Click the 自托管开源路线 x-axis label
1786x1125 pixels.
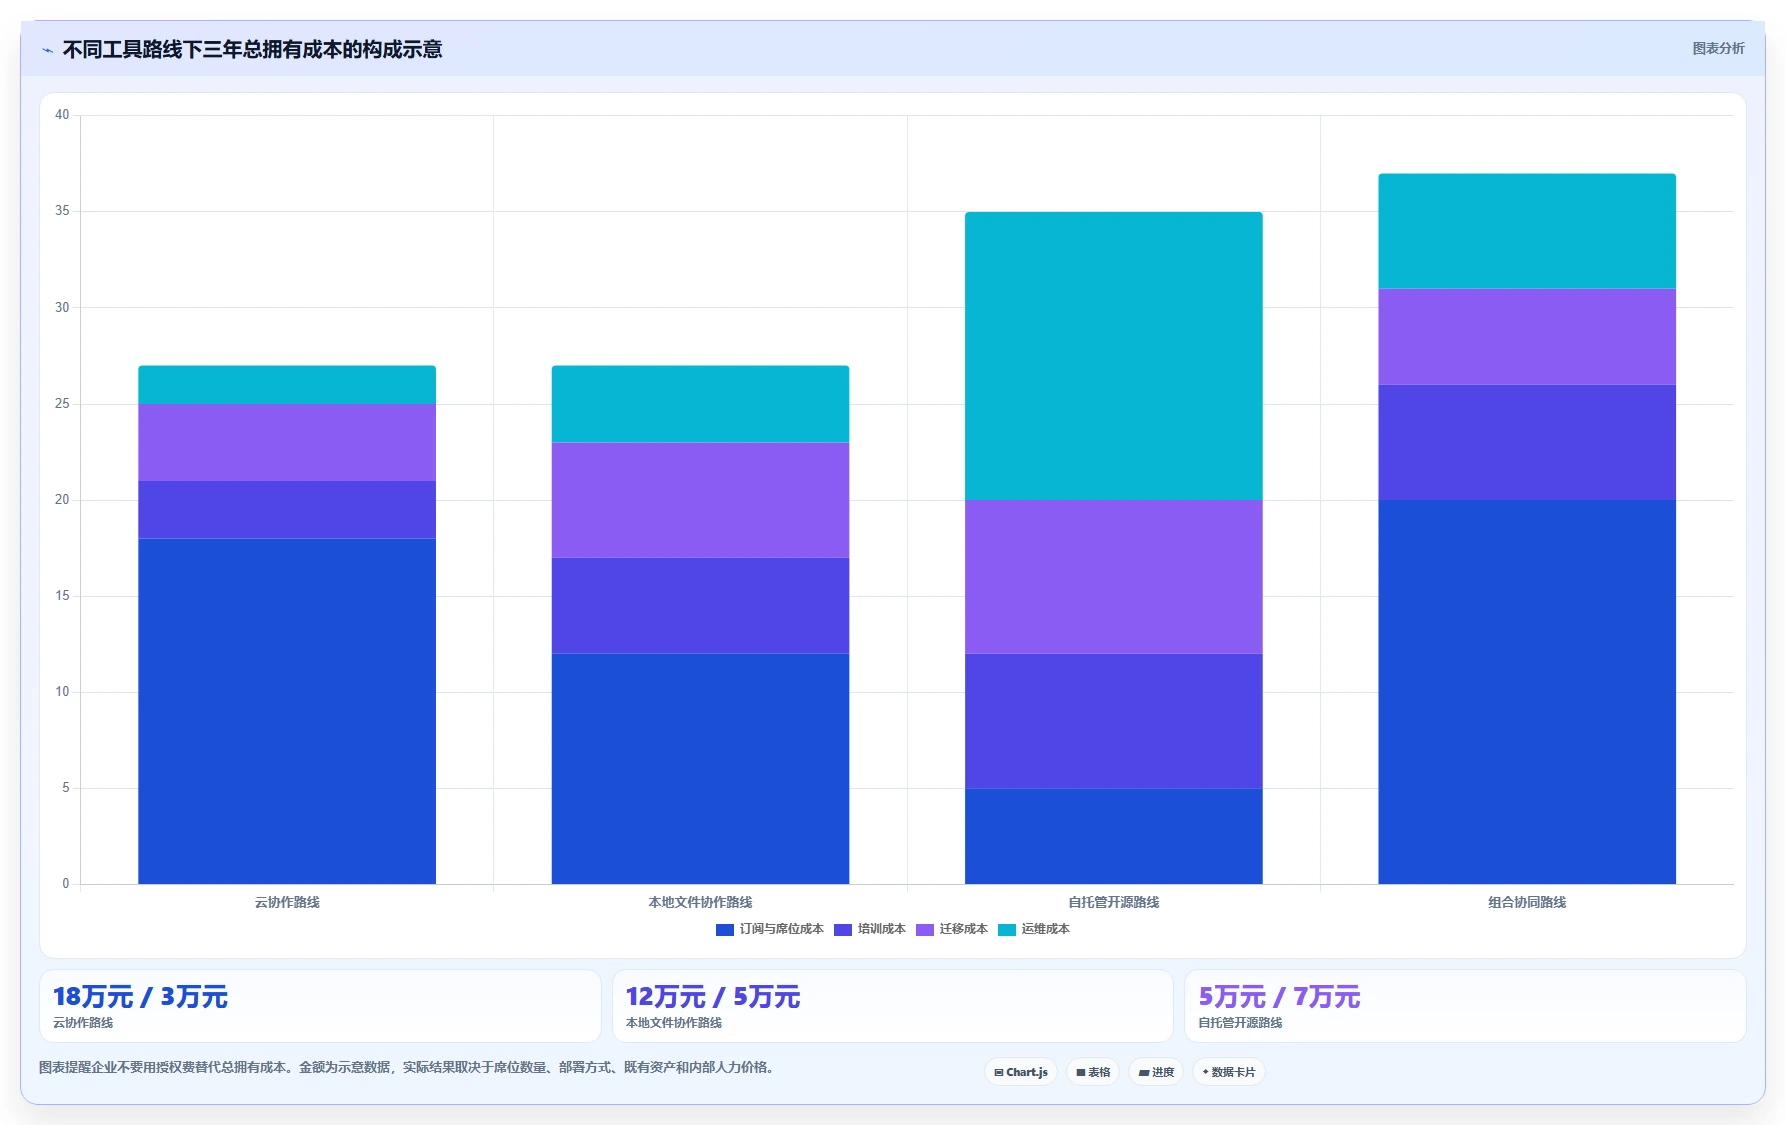[x=1114, y=902]
